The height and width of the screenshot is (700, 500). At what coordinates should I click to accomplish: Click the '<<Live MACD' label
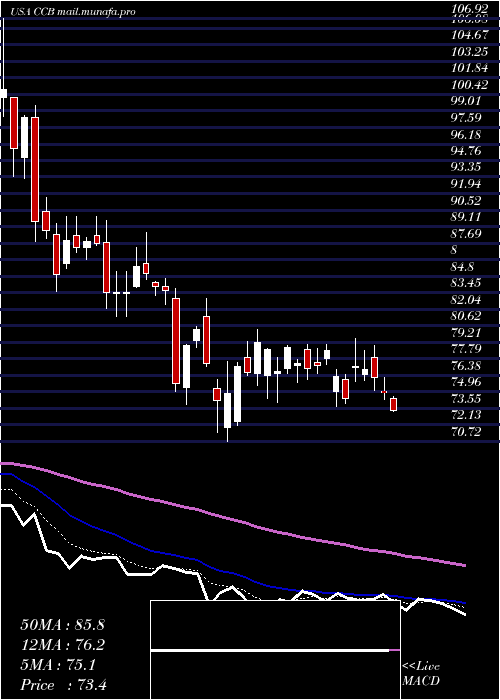(421, 674)
